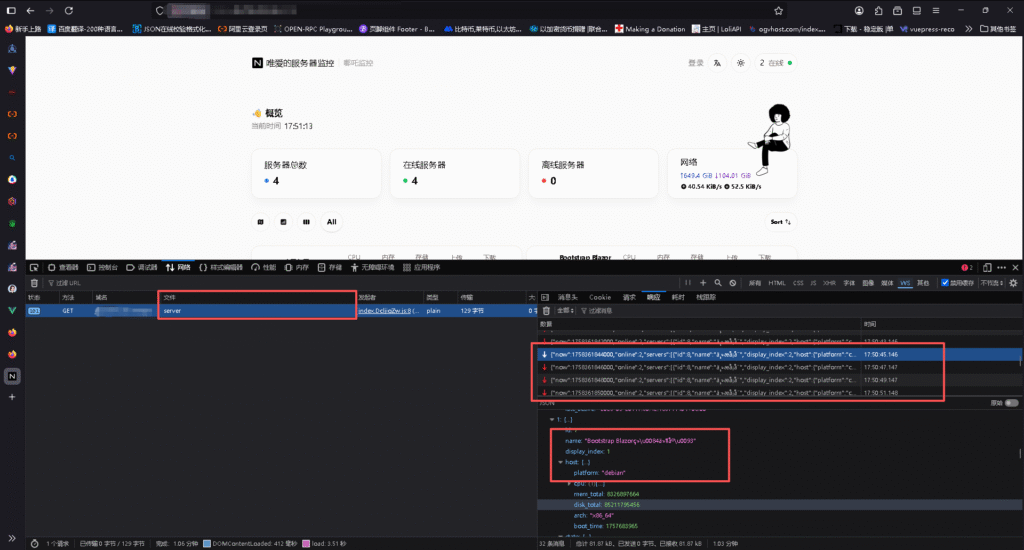Image resolution: width=1024 pixels, height=550 pixels.
Task: Open the 全部 message filter dropdown
Action: 564,311
